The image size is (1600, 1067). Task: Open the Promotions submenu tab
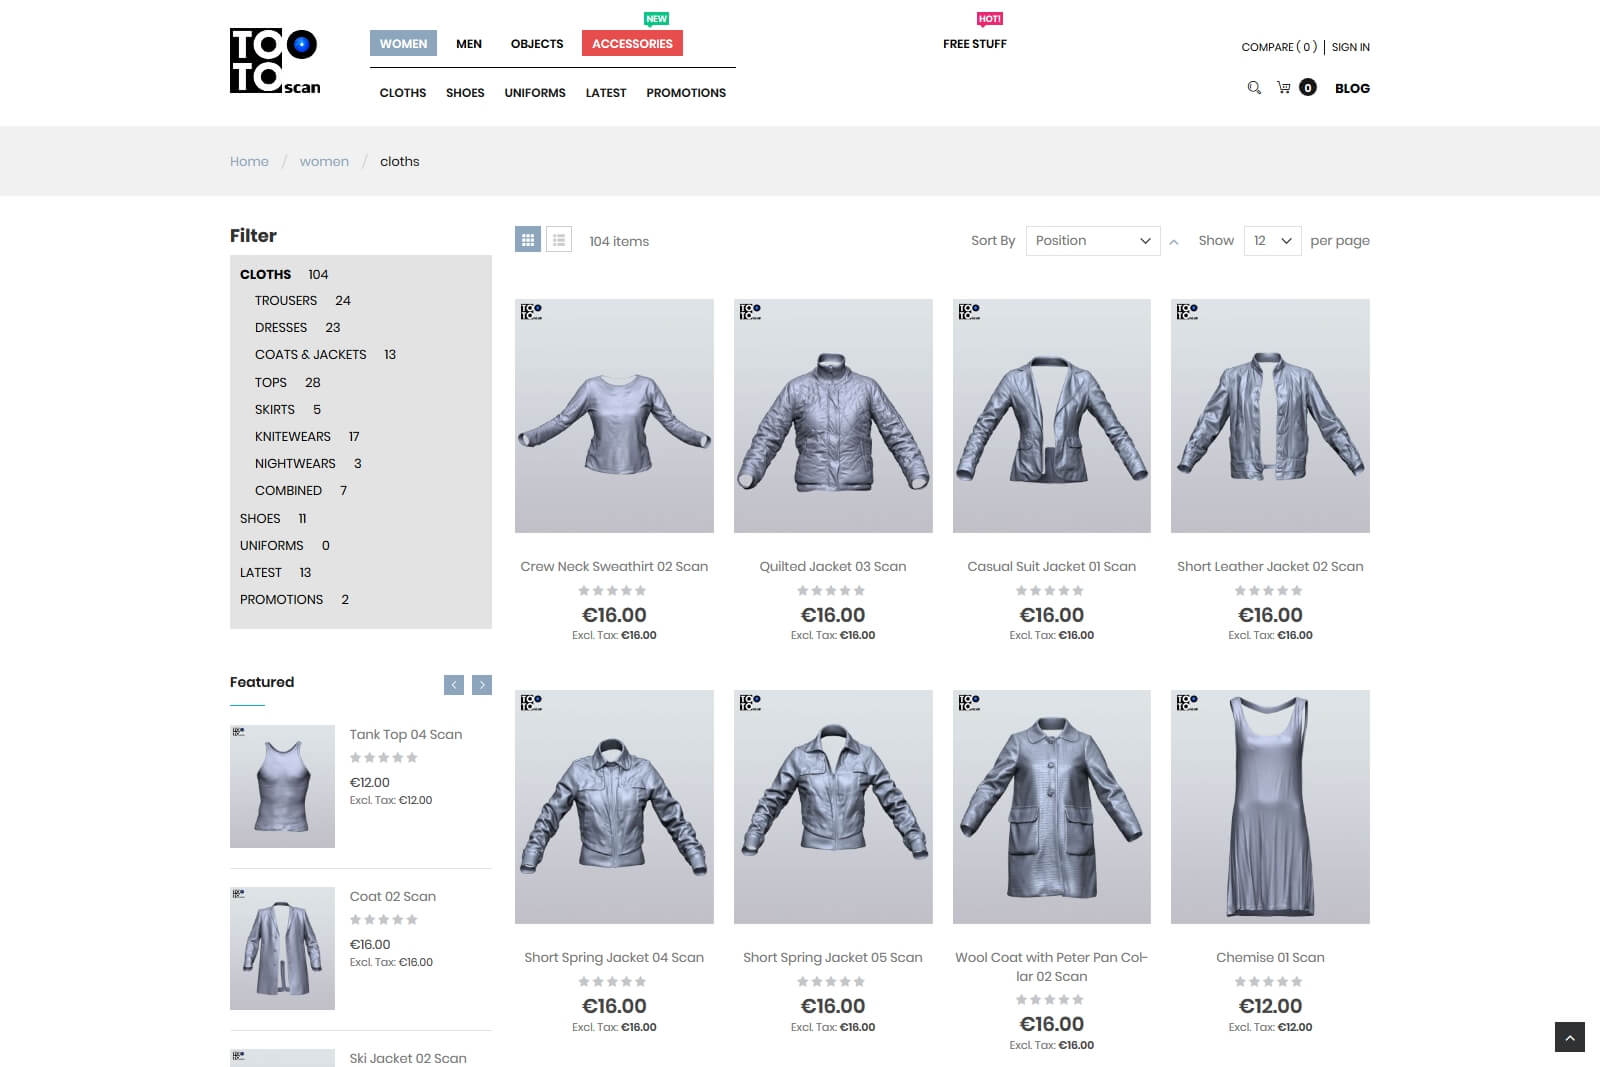(x=686, y=93)
